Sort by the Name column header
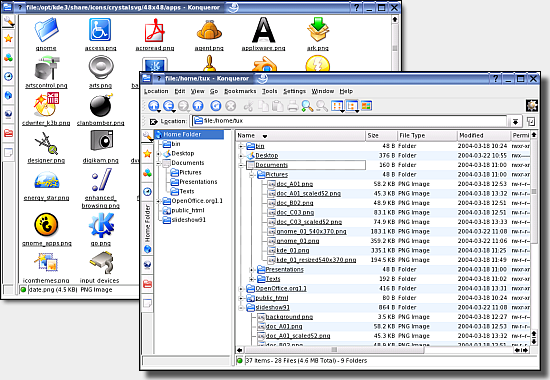Viewport: 550px width, 380px height. click(x=300, y=135)
